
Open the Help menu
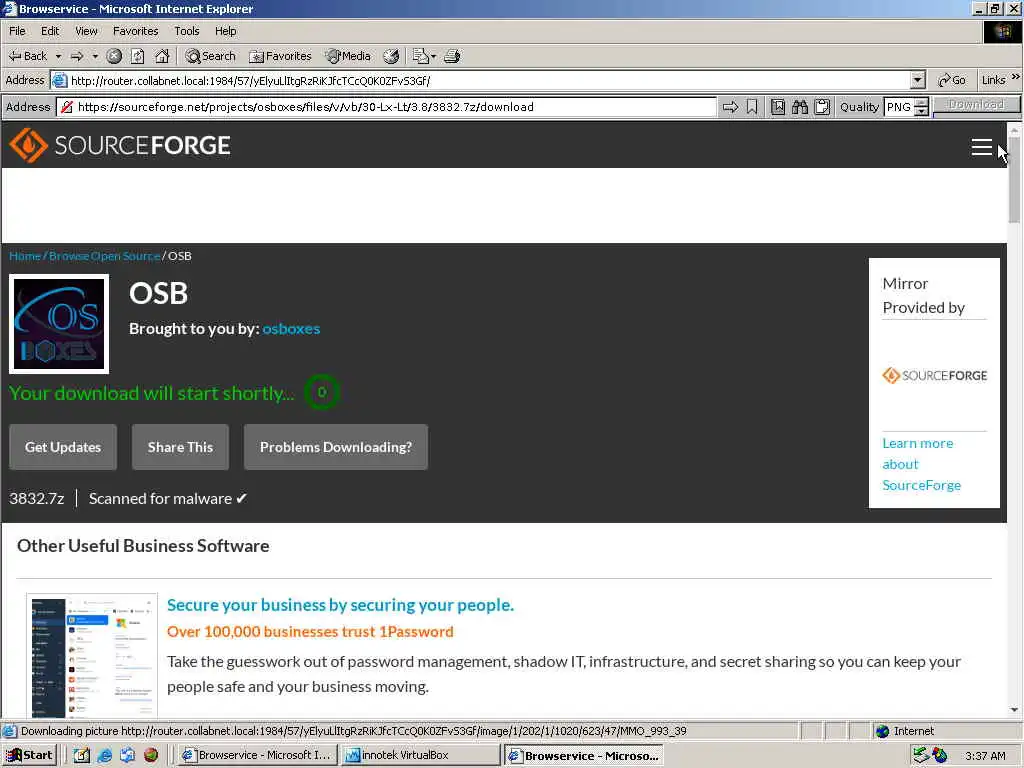click(225, 31)
